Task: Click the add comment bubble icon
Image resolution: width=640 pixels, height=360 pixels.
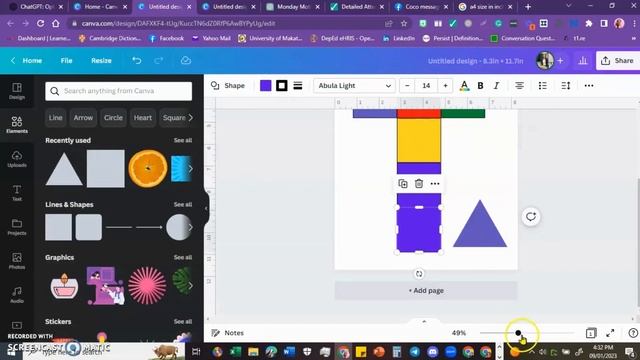Action: pos(531,217)
